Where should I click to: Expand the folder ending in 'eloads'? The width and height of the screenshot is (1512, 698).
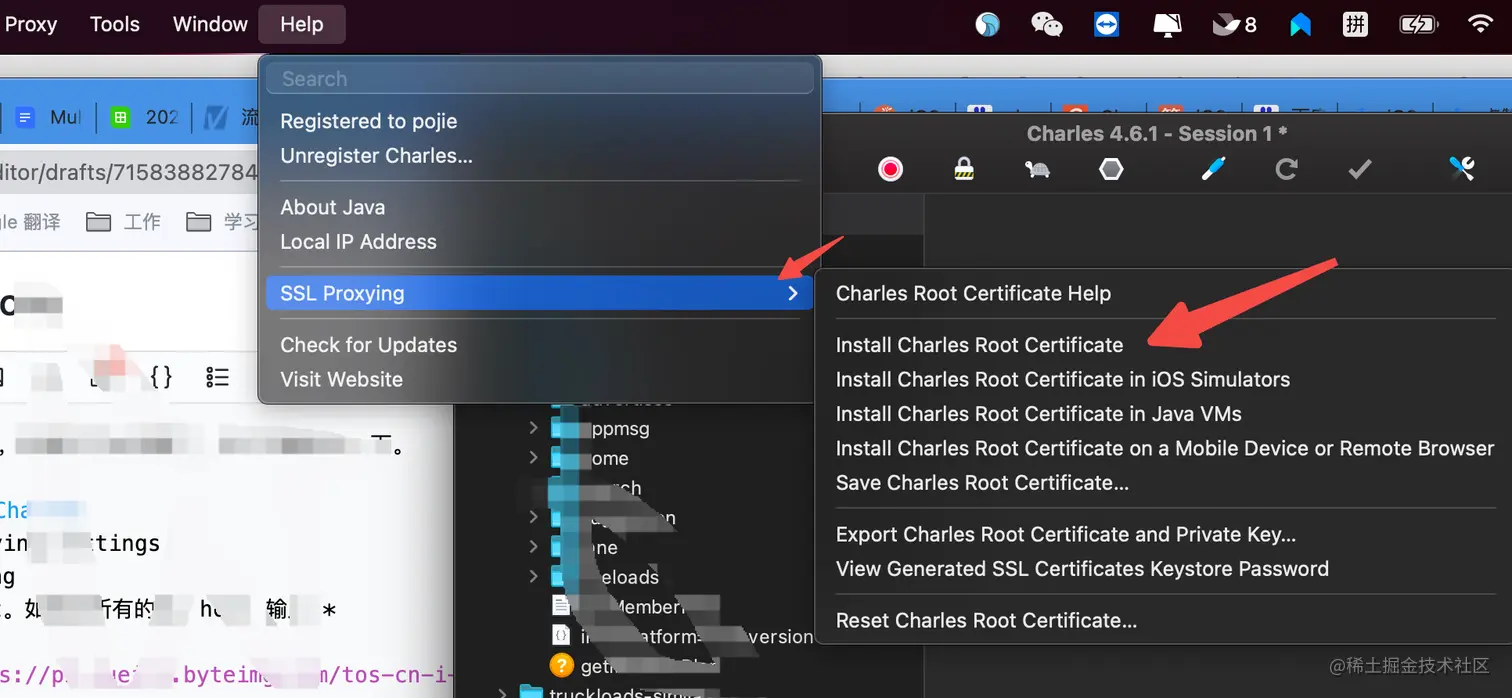point(533,577)
